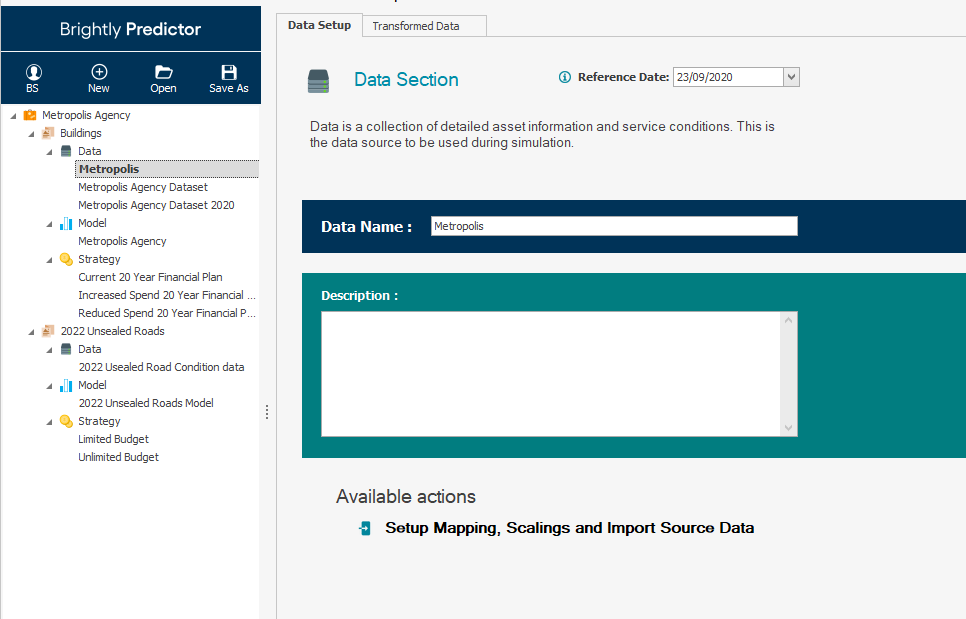Click Setup Mapping, Scalings and Import Source Data
966x619 pixels.
point(569,528)
